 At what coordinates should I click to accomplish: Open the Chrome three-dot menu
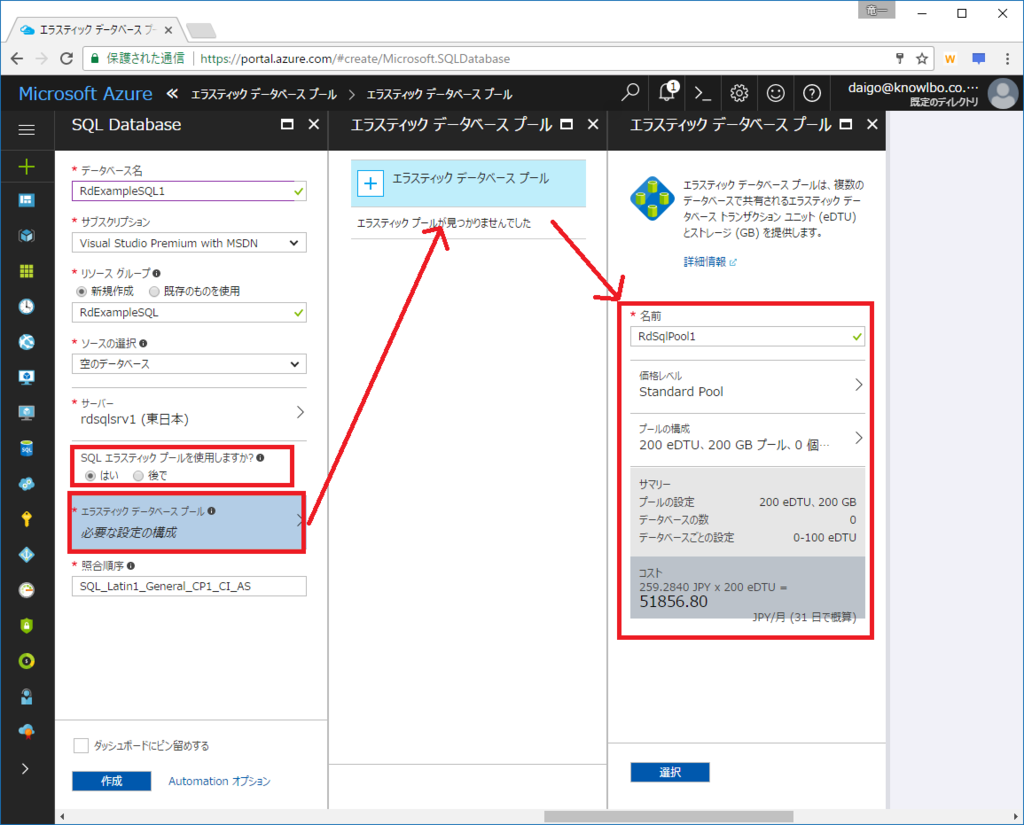(x=1007, y=59)
